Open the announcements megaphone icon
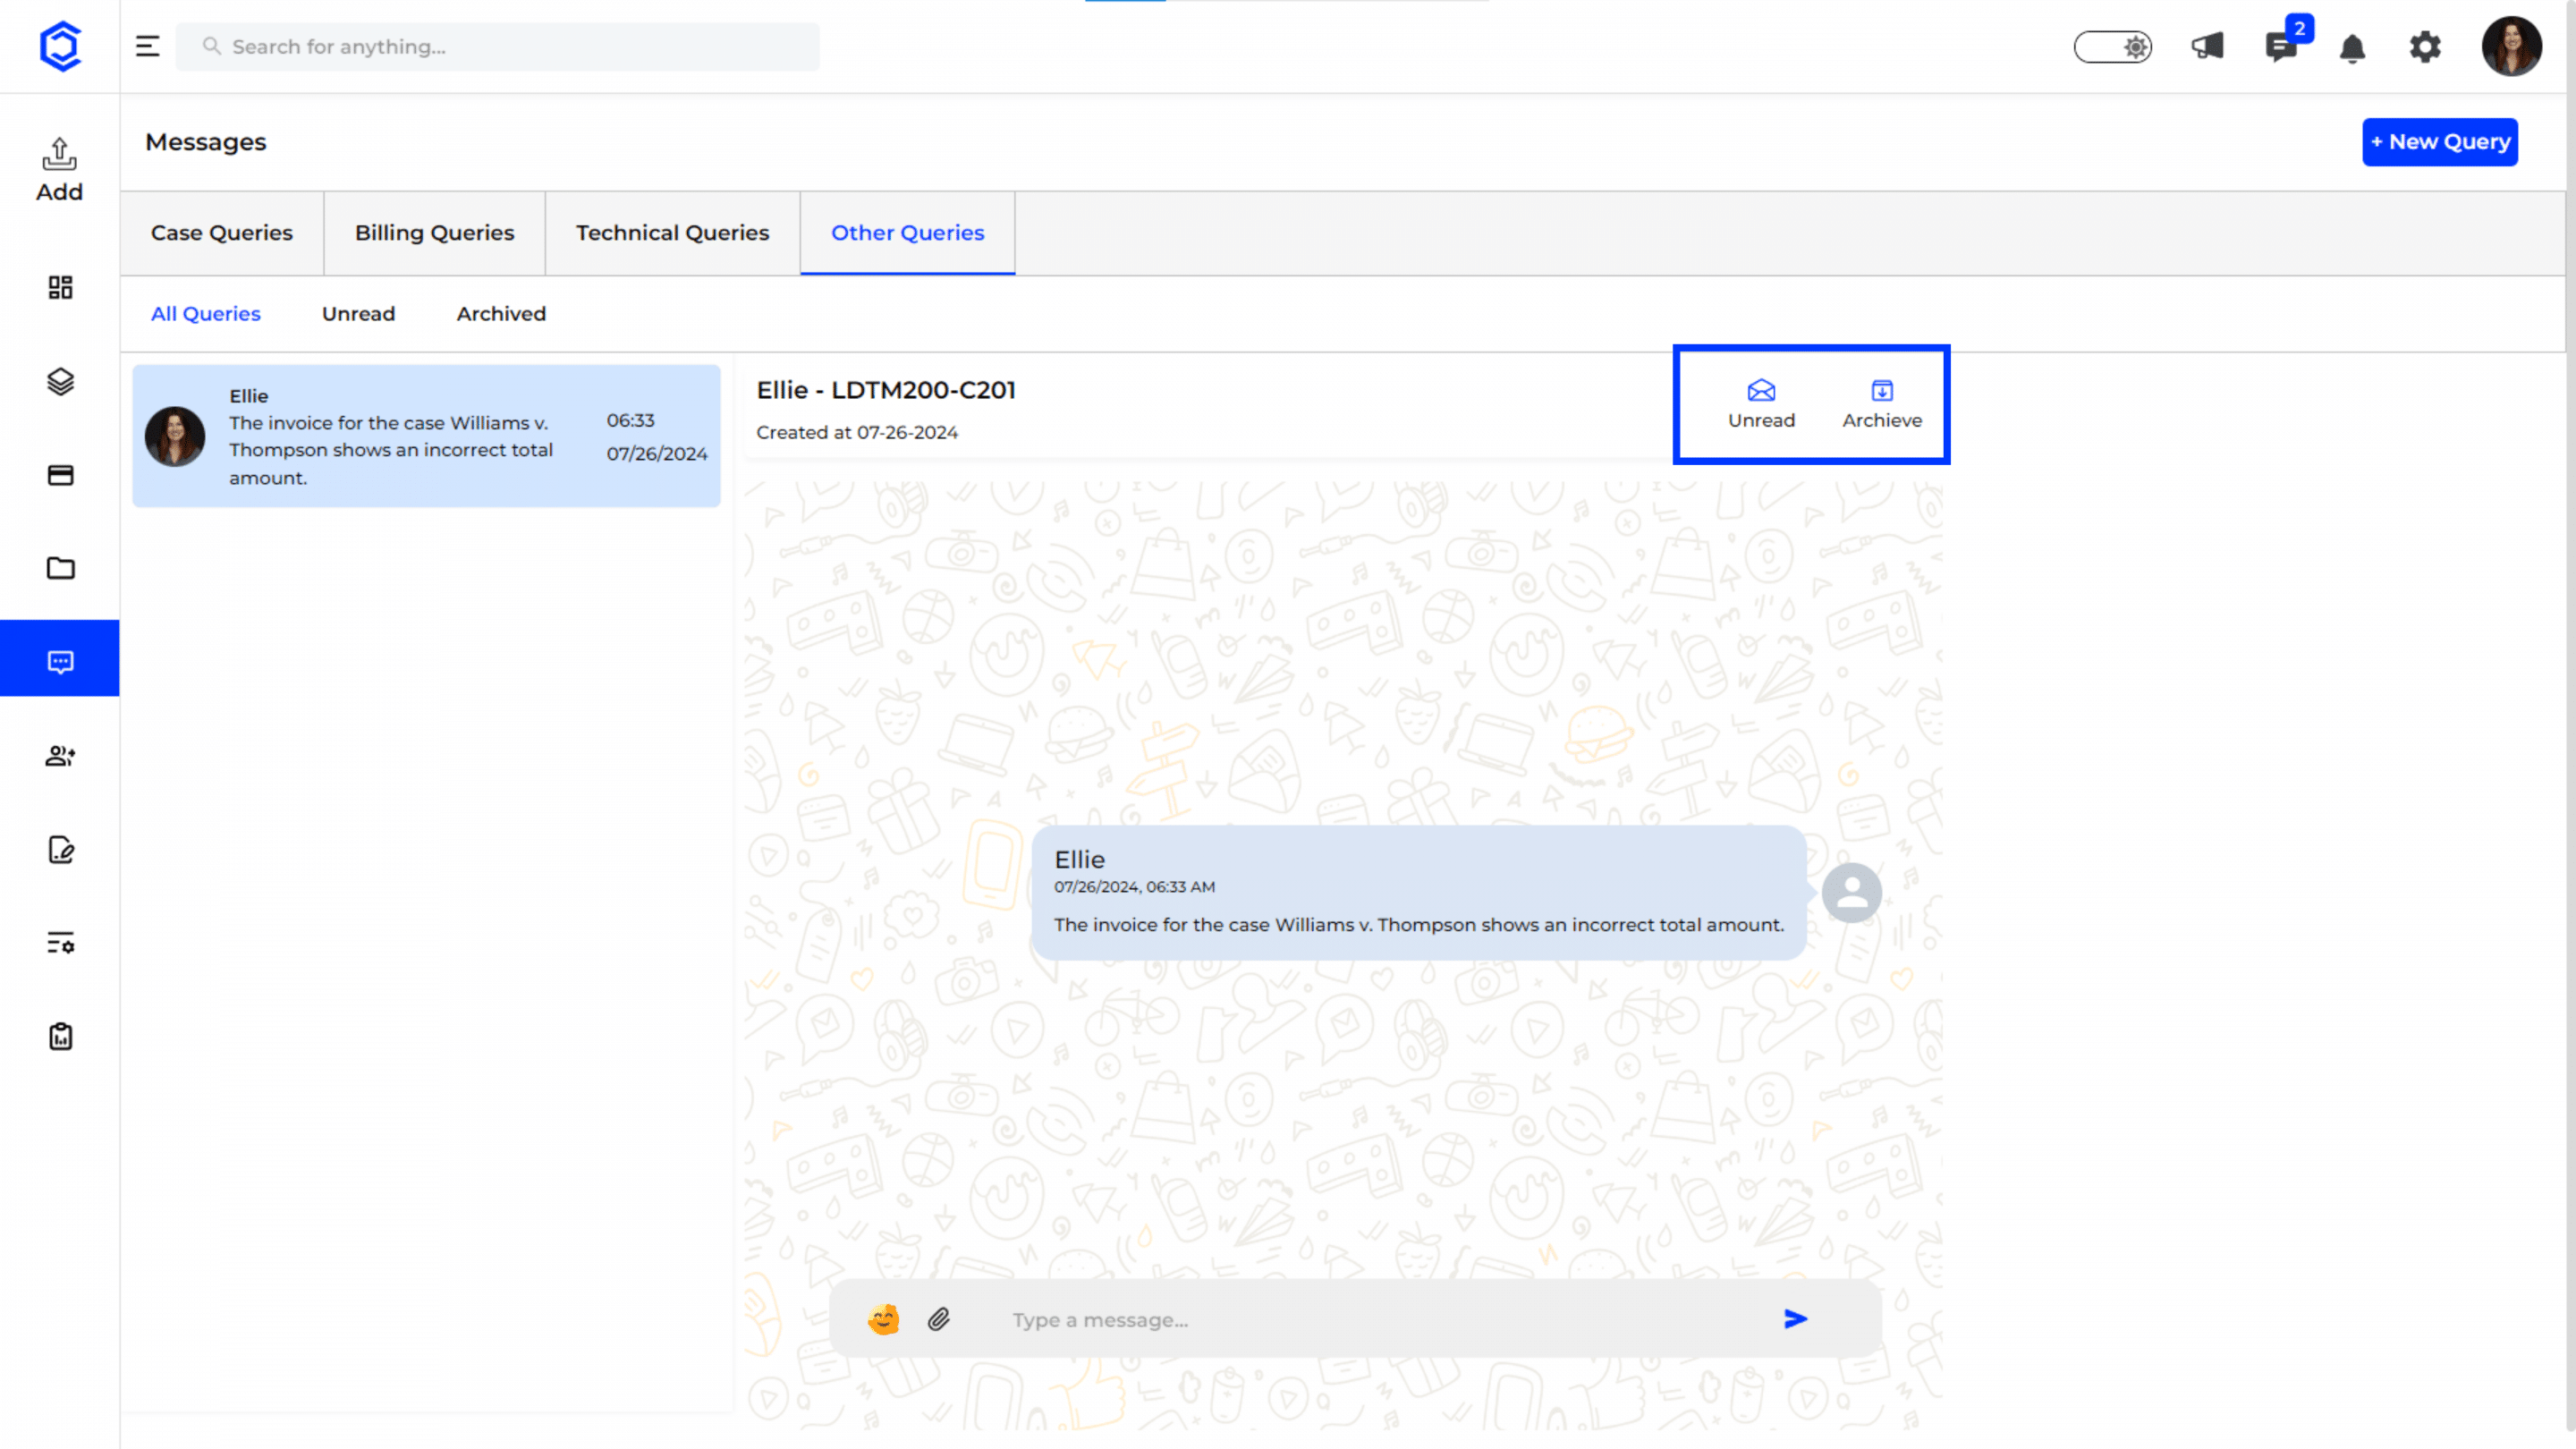This screenshot has width=2576, height=1449. coord(2207,46)
